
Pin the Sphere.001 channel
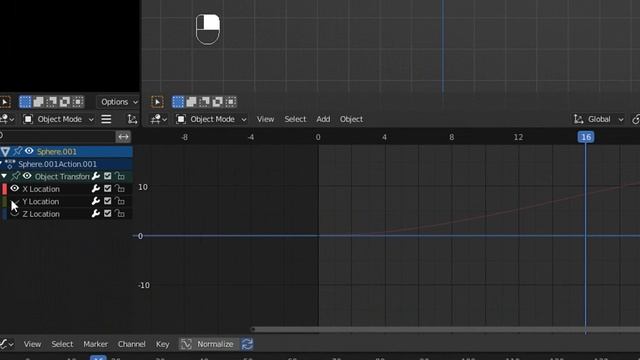pos(18,151)
